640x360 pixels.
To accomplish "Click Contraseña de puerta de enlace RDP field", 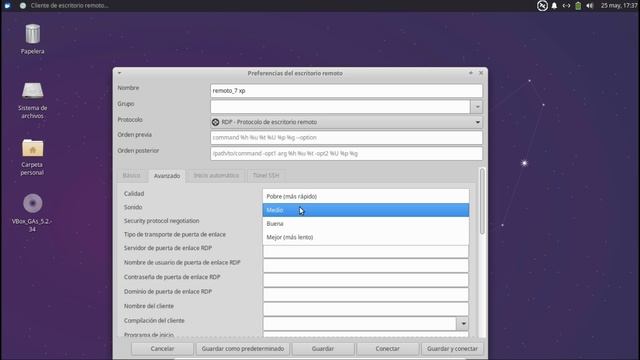I will (366, 280).
